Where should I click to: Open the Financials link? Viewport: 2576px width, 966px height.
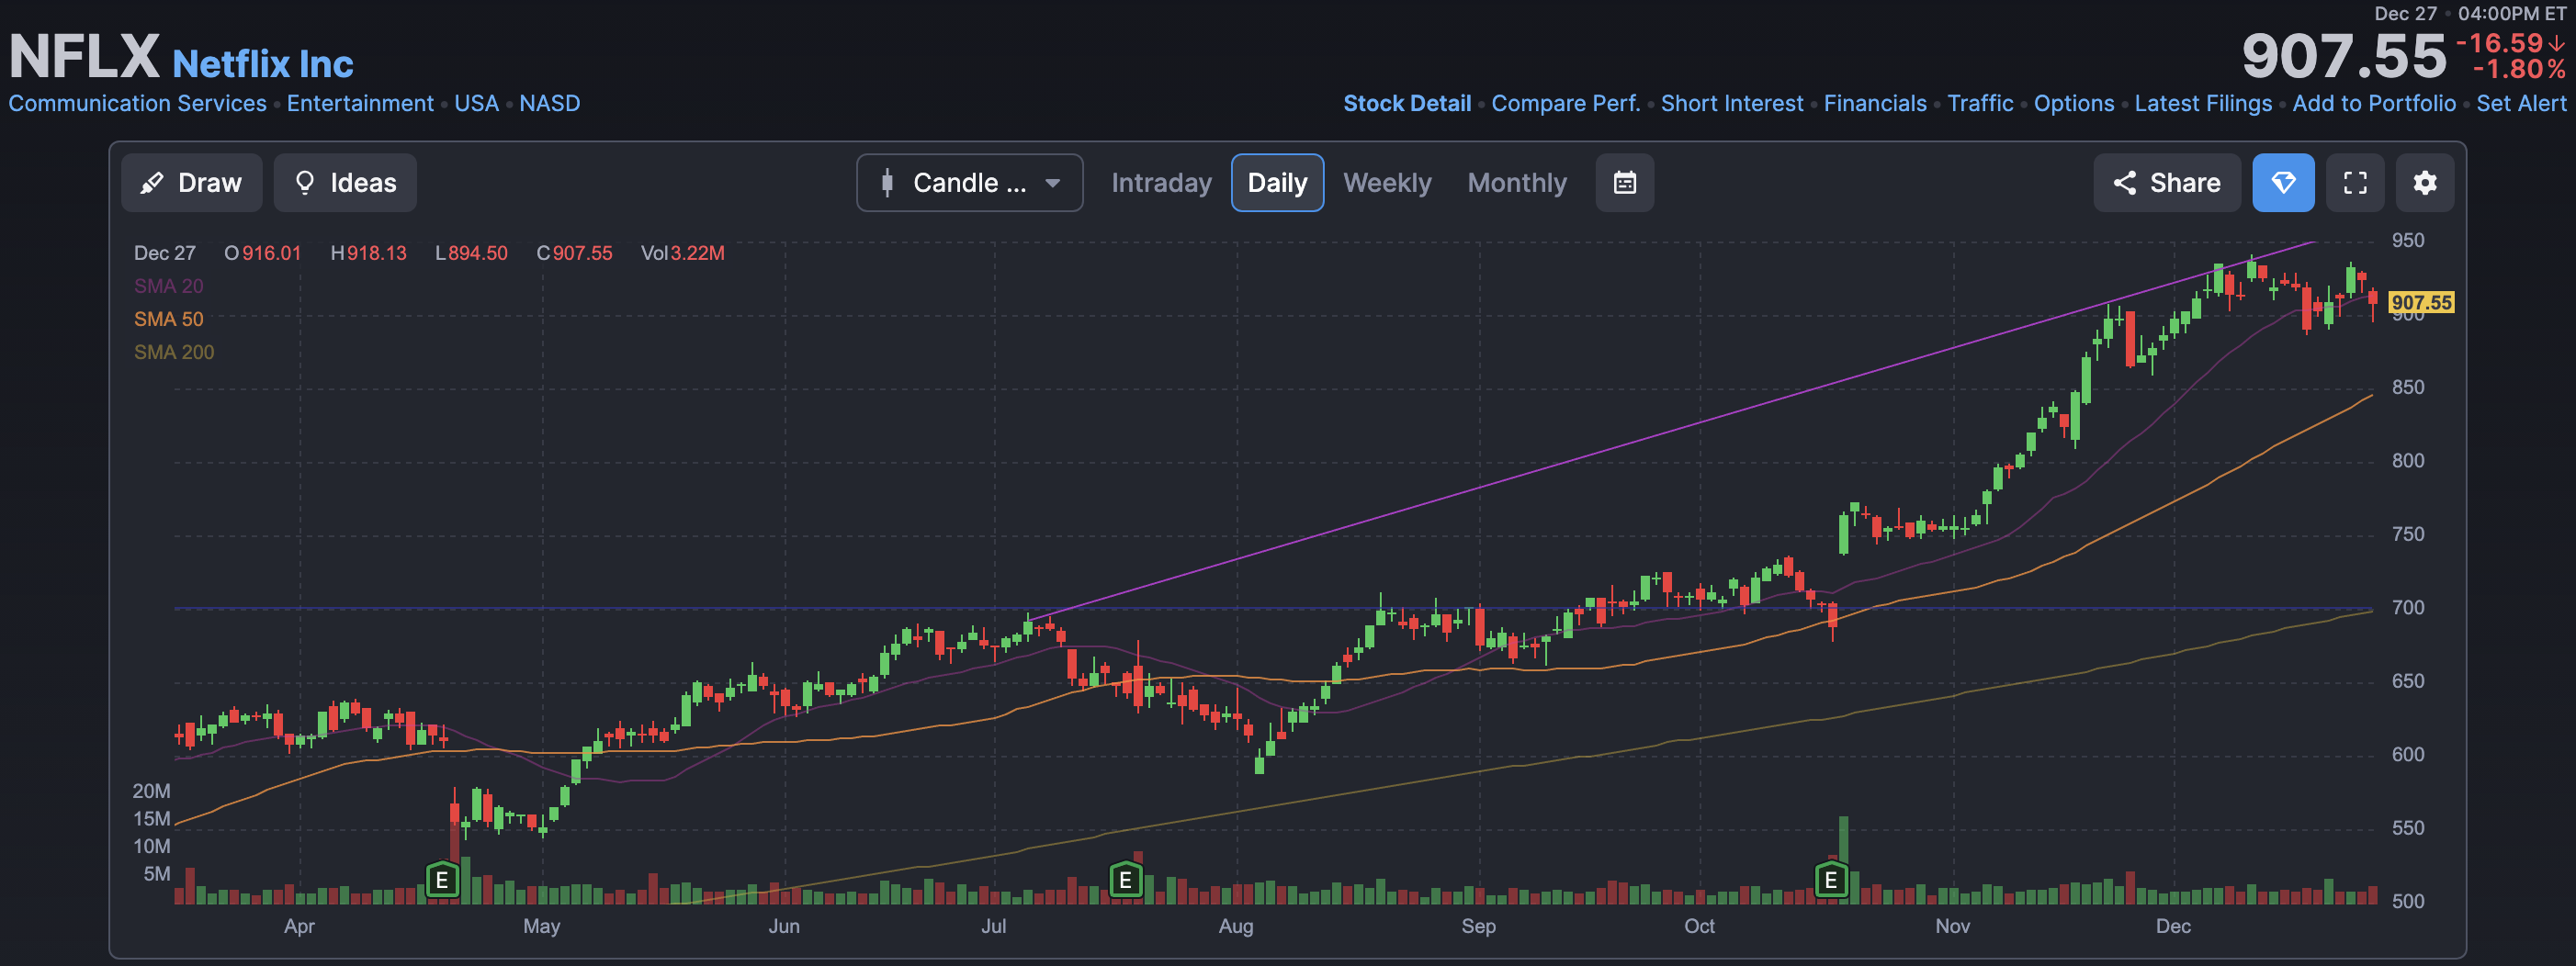[x=1875, y=103]
